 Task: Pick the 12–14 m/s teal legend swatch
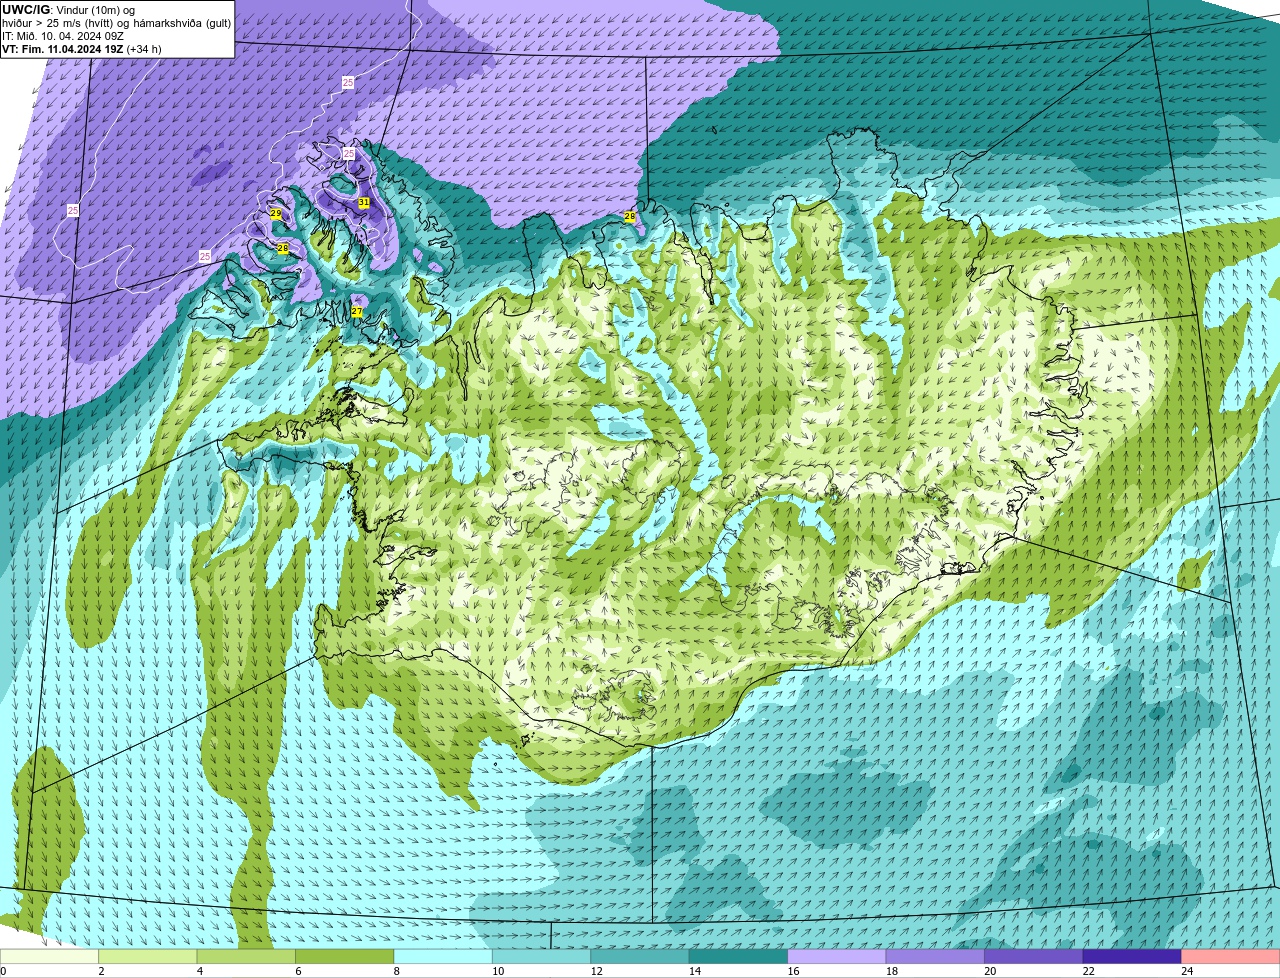coord(640,956)
